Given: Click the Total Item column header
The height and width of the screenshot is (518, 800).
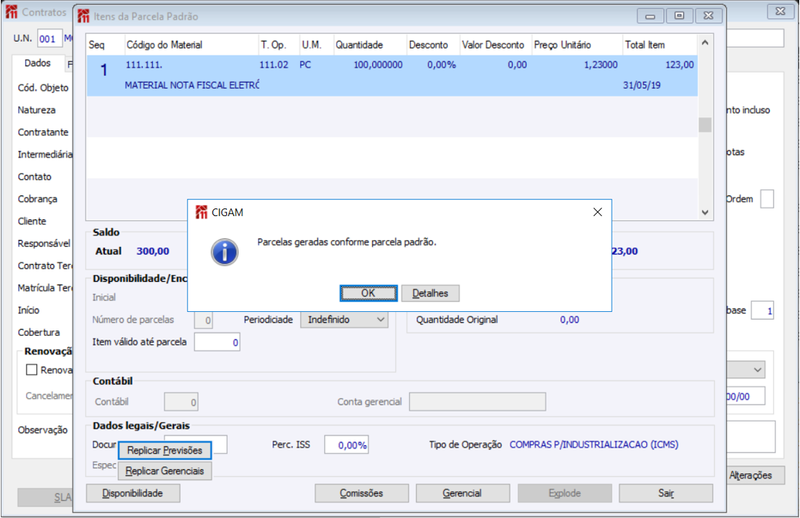Looking at the screenshot, I should coord(660,45).
